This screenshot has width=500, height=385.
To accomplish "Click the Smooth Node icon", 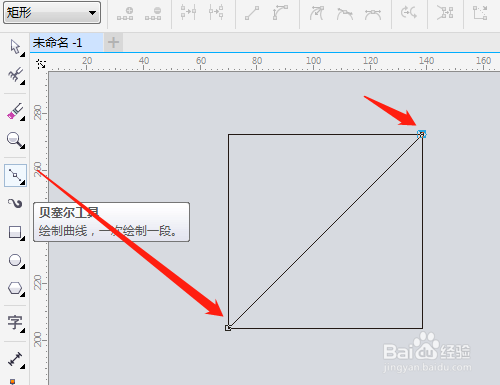I will point(345,14).
